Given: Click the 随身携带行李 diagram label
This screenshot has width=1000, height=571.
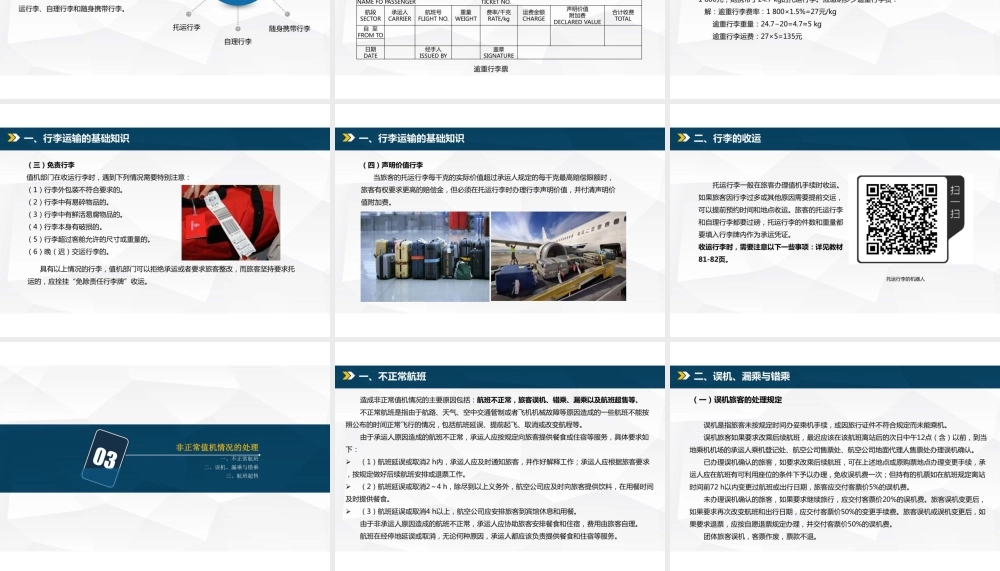Looking at the screenshot, I should [x=290, y=29].
